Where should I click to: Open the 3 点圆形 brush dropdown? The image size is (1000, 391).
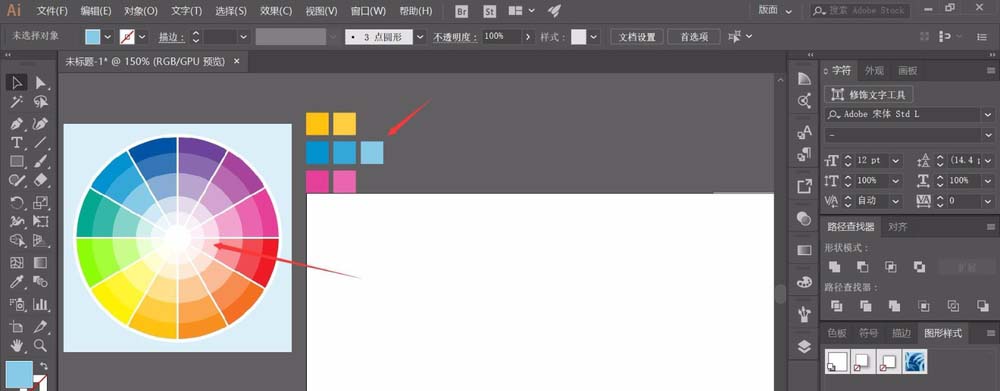pos(420,37)
